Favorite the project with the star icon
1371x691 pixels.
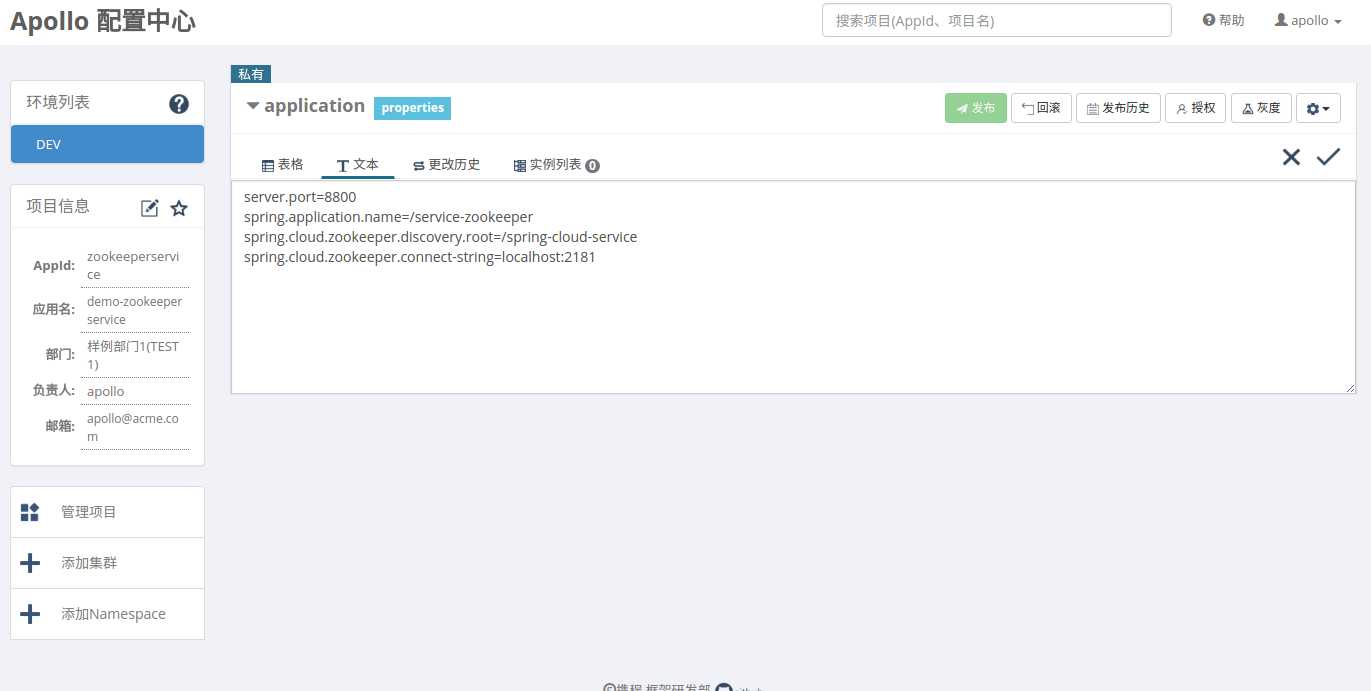coord(179,208)
